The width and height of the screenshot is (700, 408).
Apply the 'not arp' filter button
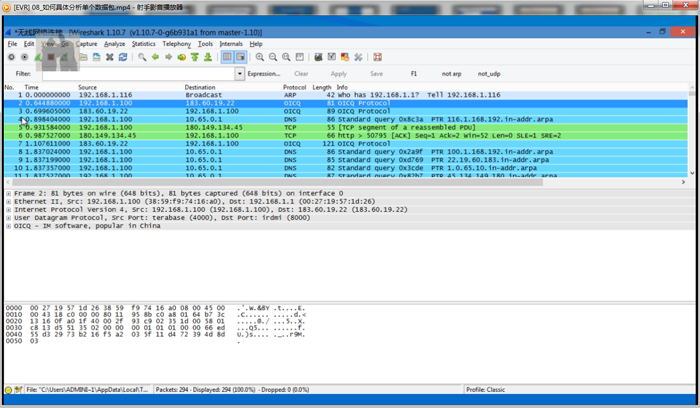click(x=451, y=74)
